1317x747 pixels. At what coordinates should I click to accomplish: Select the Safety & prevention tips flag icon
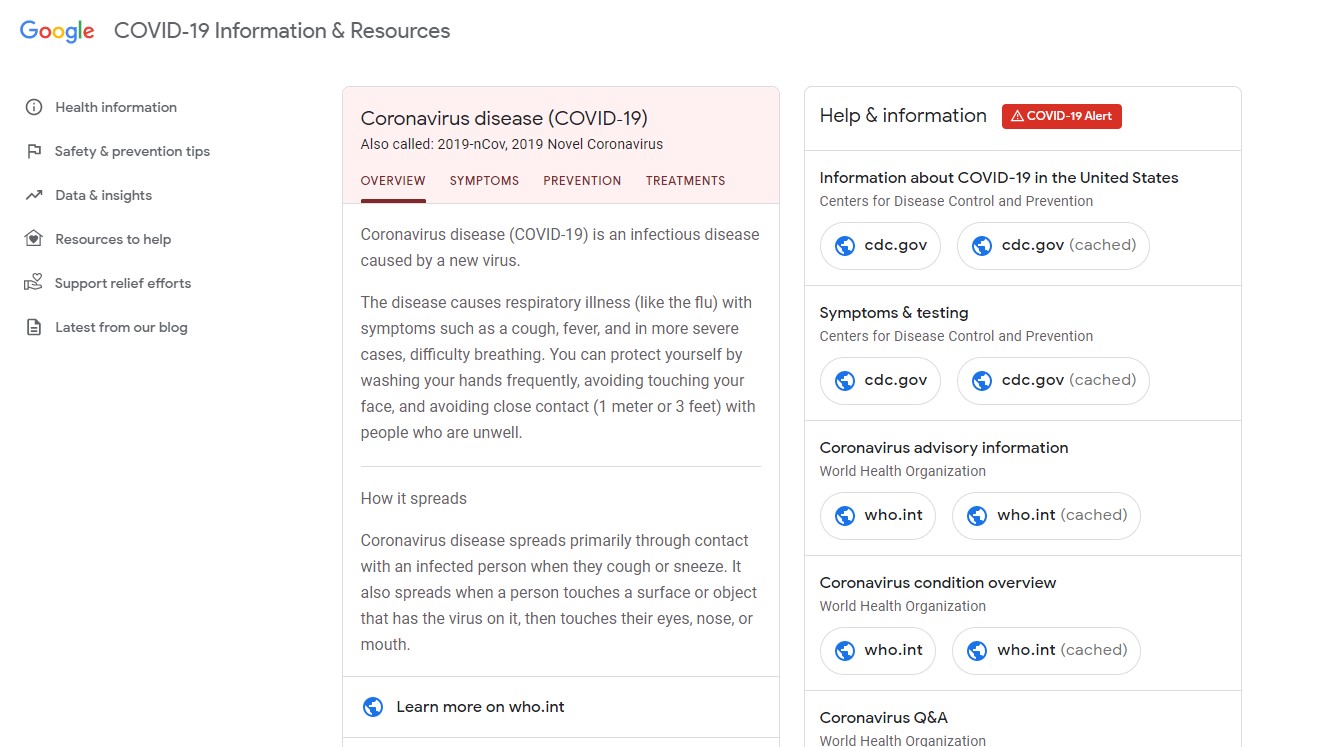(33, 151)
